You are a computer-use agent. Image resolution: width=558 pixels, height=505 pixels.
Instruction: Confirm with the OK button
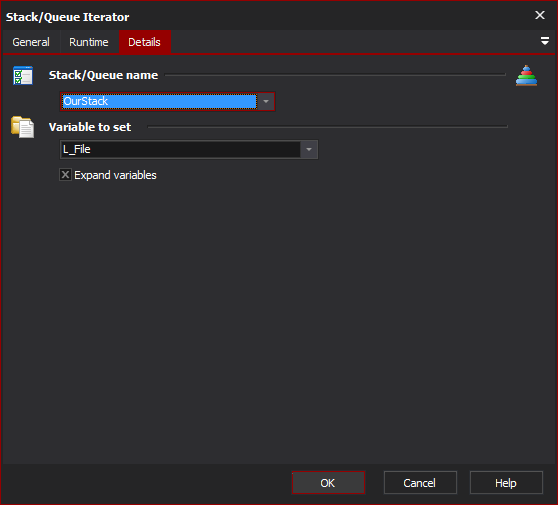(x=328, y=483)
